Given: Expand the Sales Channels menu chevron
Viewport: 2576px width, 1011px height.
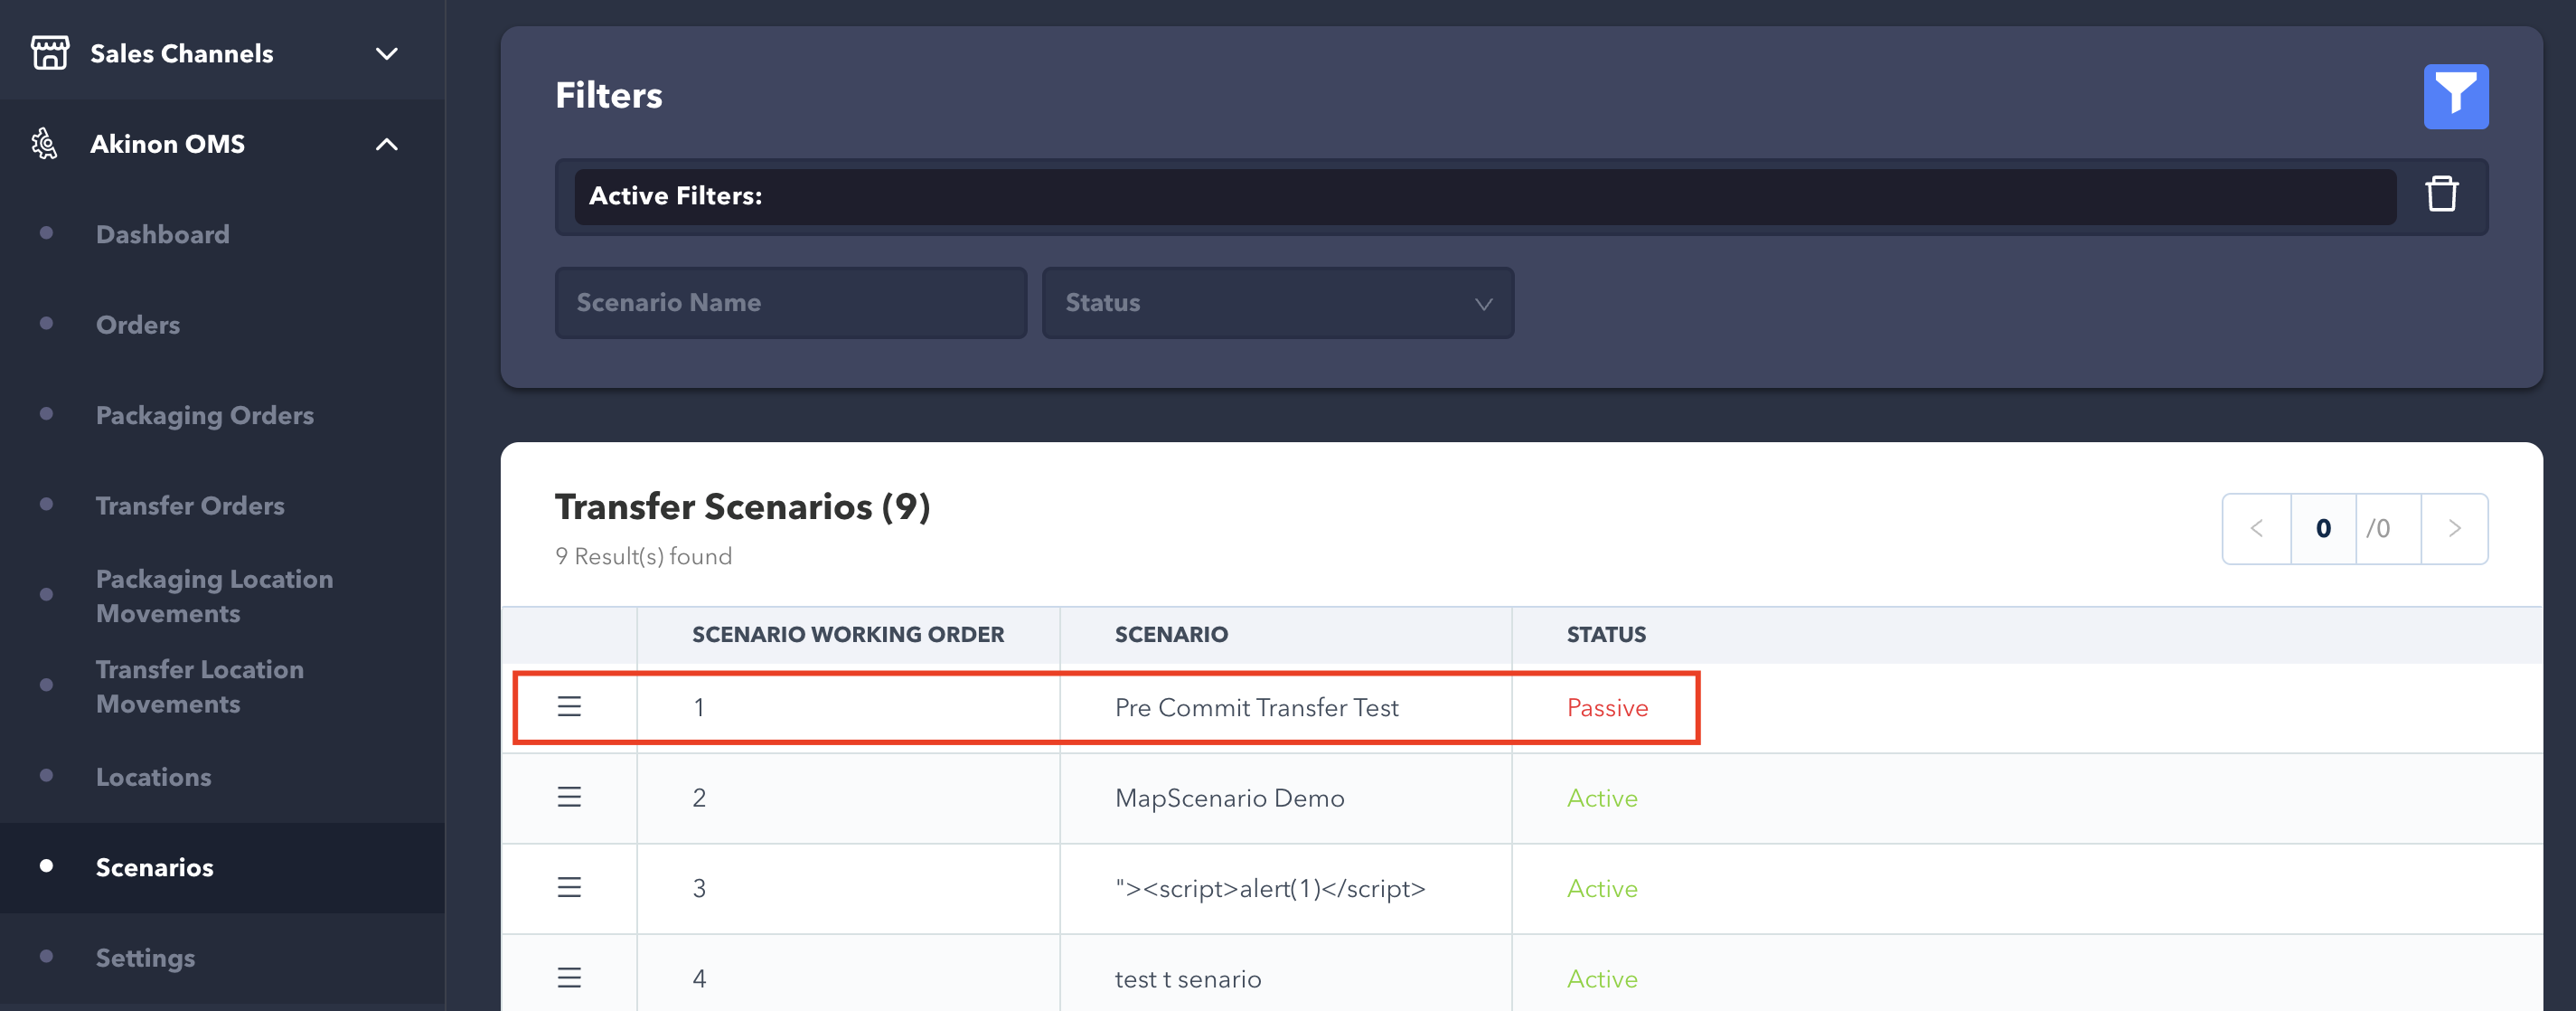Looking at the screenshot, I should point(386,54).
